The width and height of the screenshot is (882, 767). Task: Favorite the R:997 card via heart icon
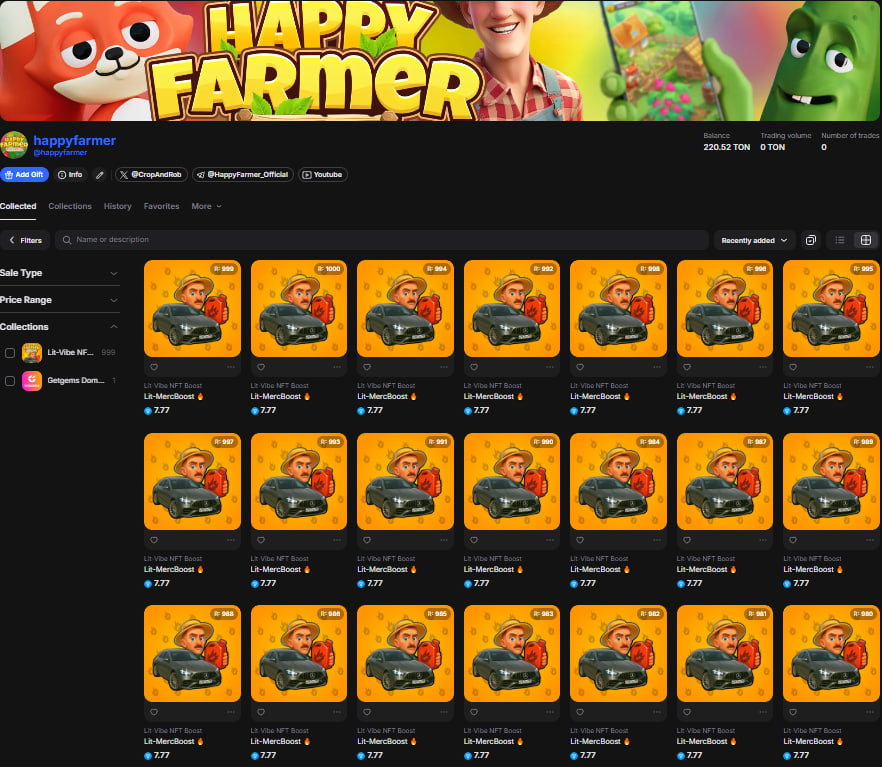[154, 540]
